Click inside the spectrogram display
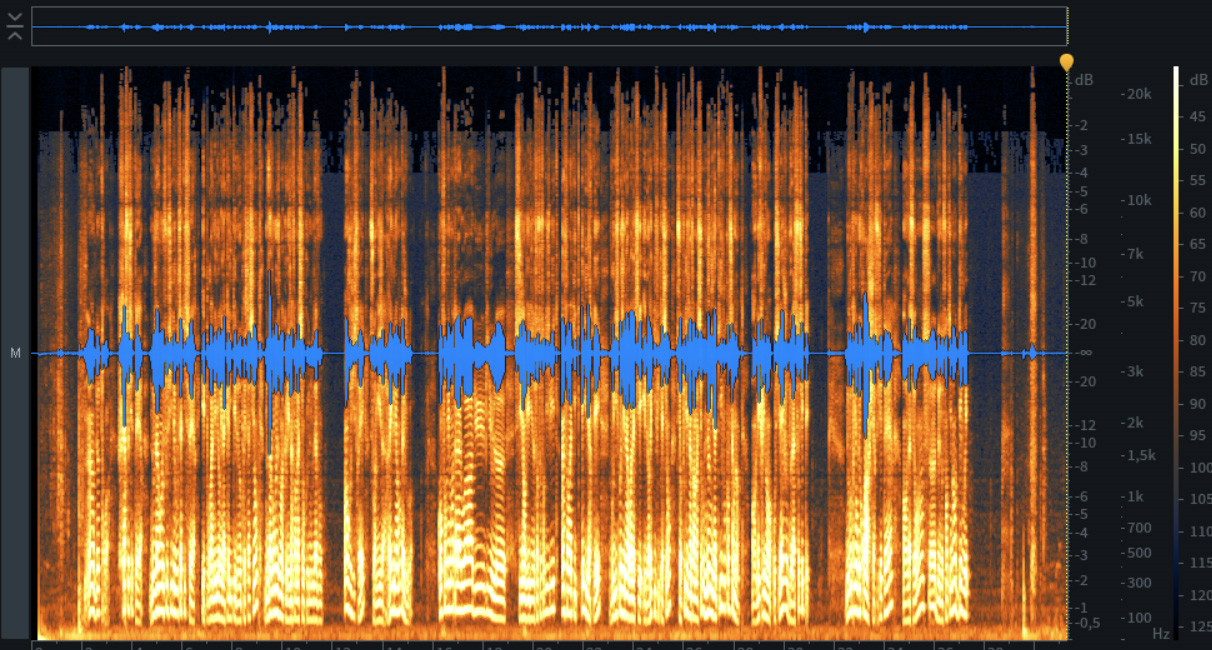Viewport: 1212px width, 650px height. pyautogui.click(x=549, y=353)
